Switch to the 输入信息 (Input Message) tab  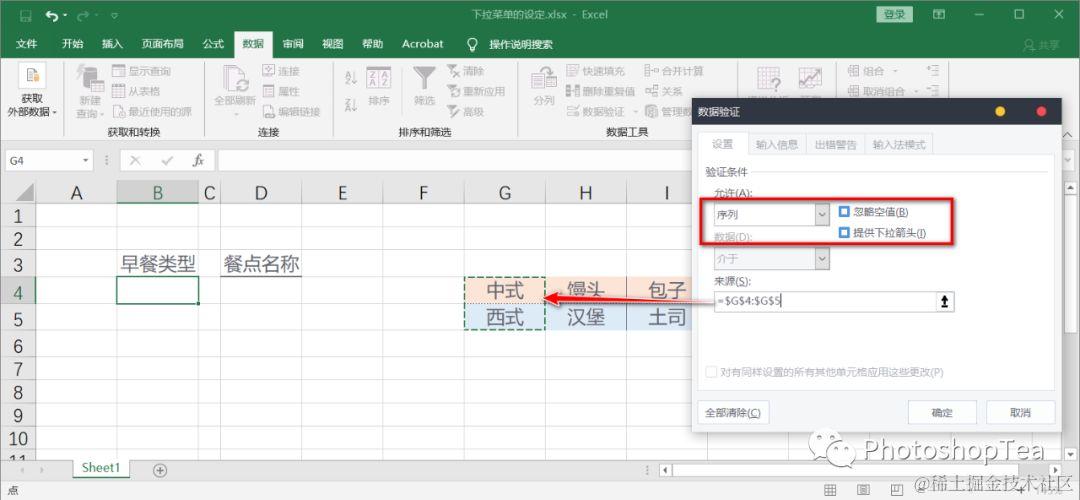(776, 145)
